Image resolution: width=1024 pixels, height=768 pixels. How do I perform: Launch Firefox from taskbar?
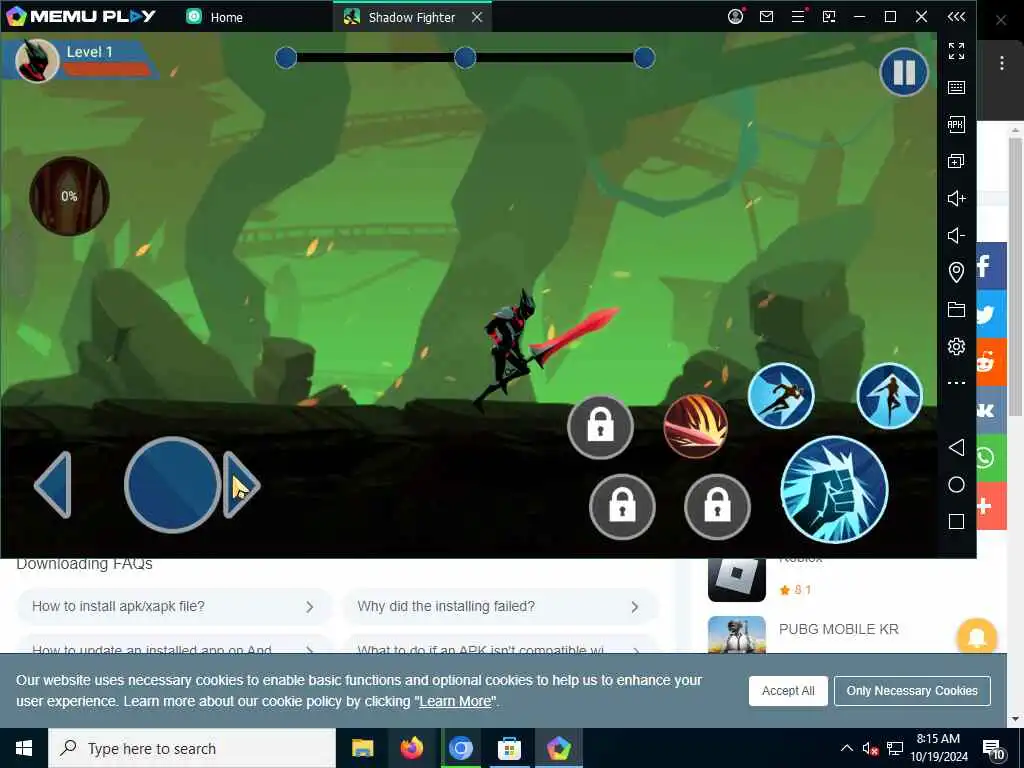tap(411, 748)
